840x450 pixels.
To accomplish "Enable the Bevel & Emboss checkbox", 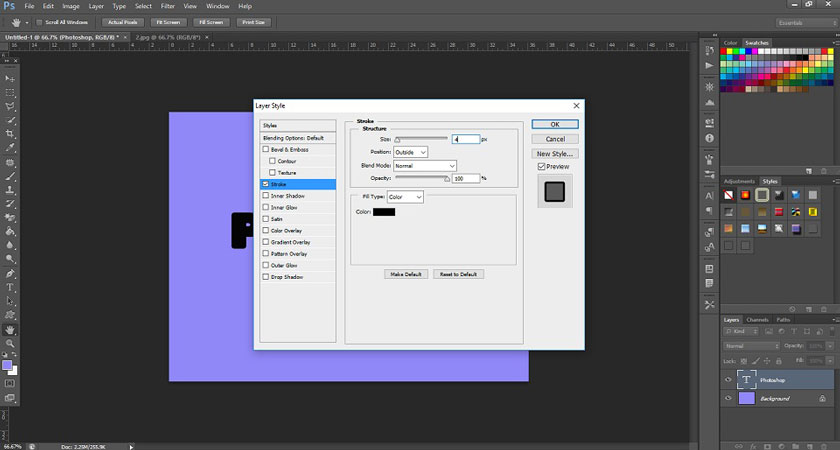I will click(x=266, y=149).
